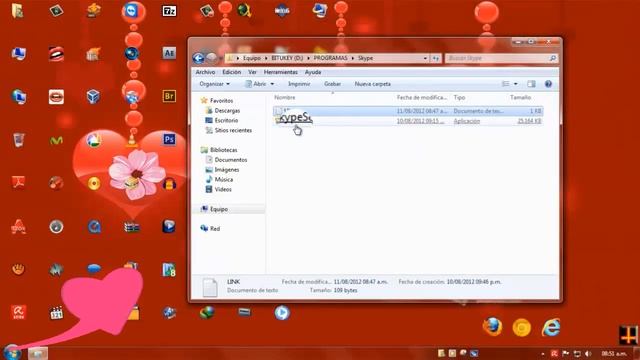Launch Adobe After Effects desktop icon
640x360 pixels.
pyautogui.click(x=169, y=53)
